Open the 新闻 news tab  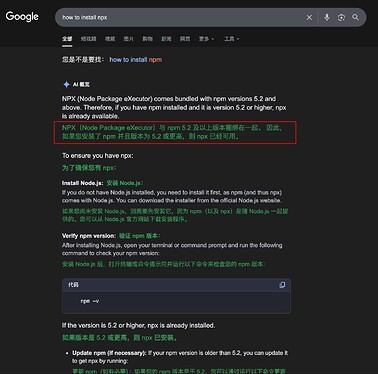(166, 39)
